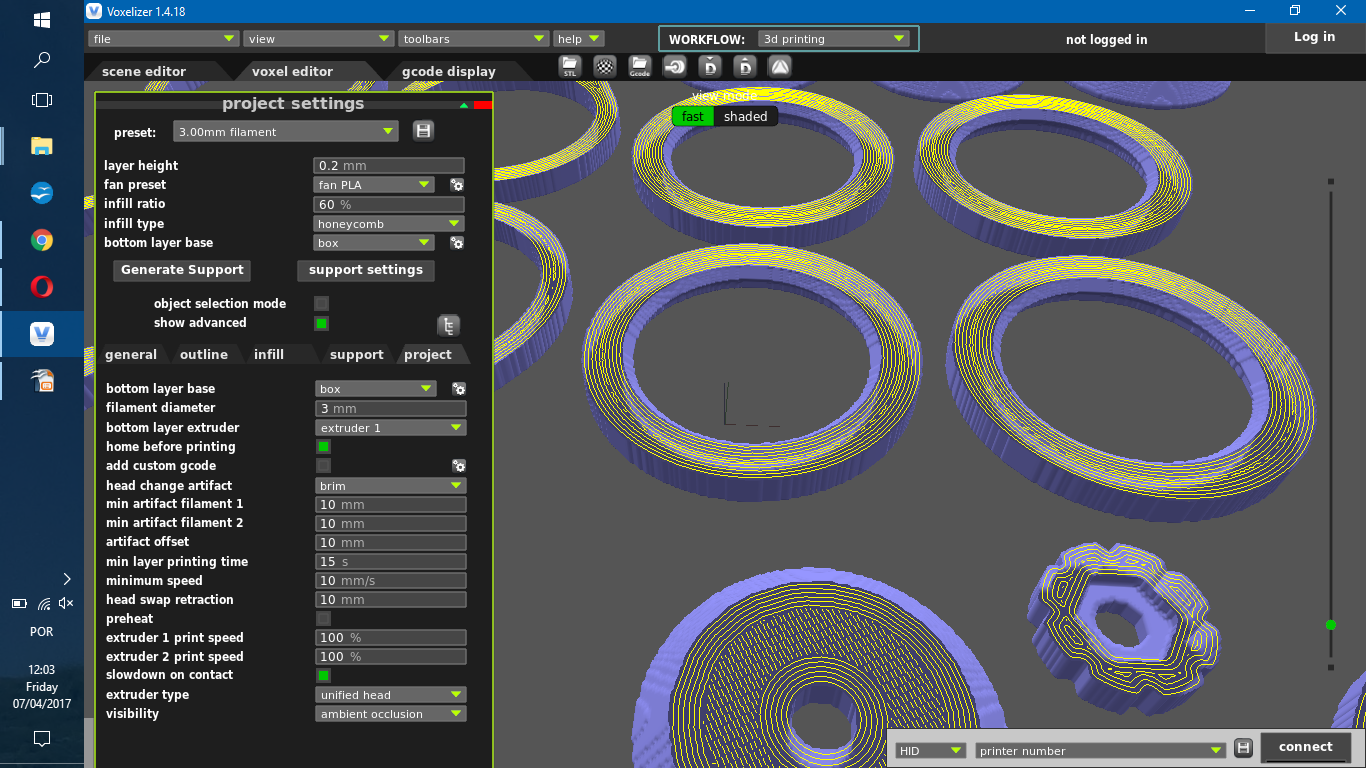Click the tree hierarchy icon beside show advanced
The width and height of the screenshot is (1366, 768).
click(x=449, y=325)
